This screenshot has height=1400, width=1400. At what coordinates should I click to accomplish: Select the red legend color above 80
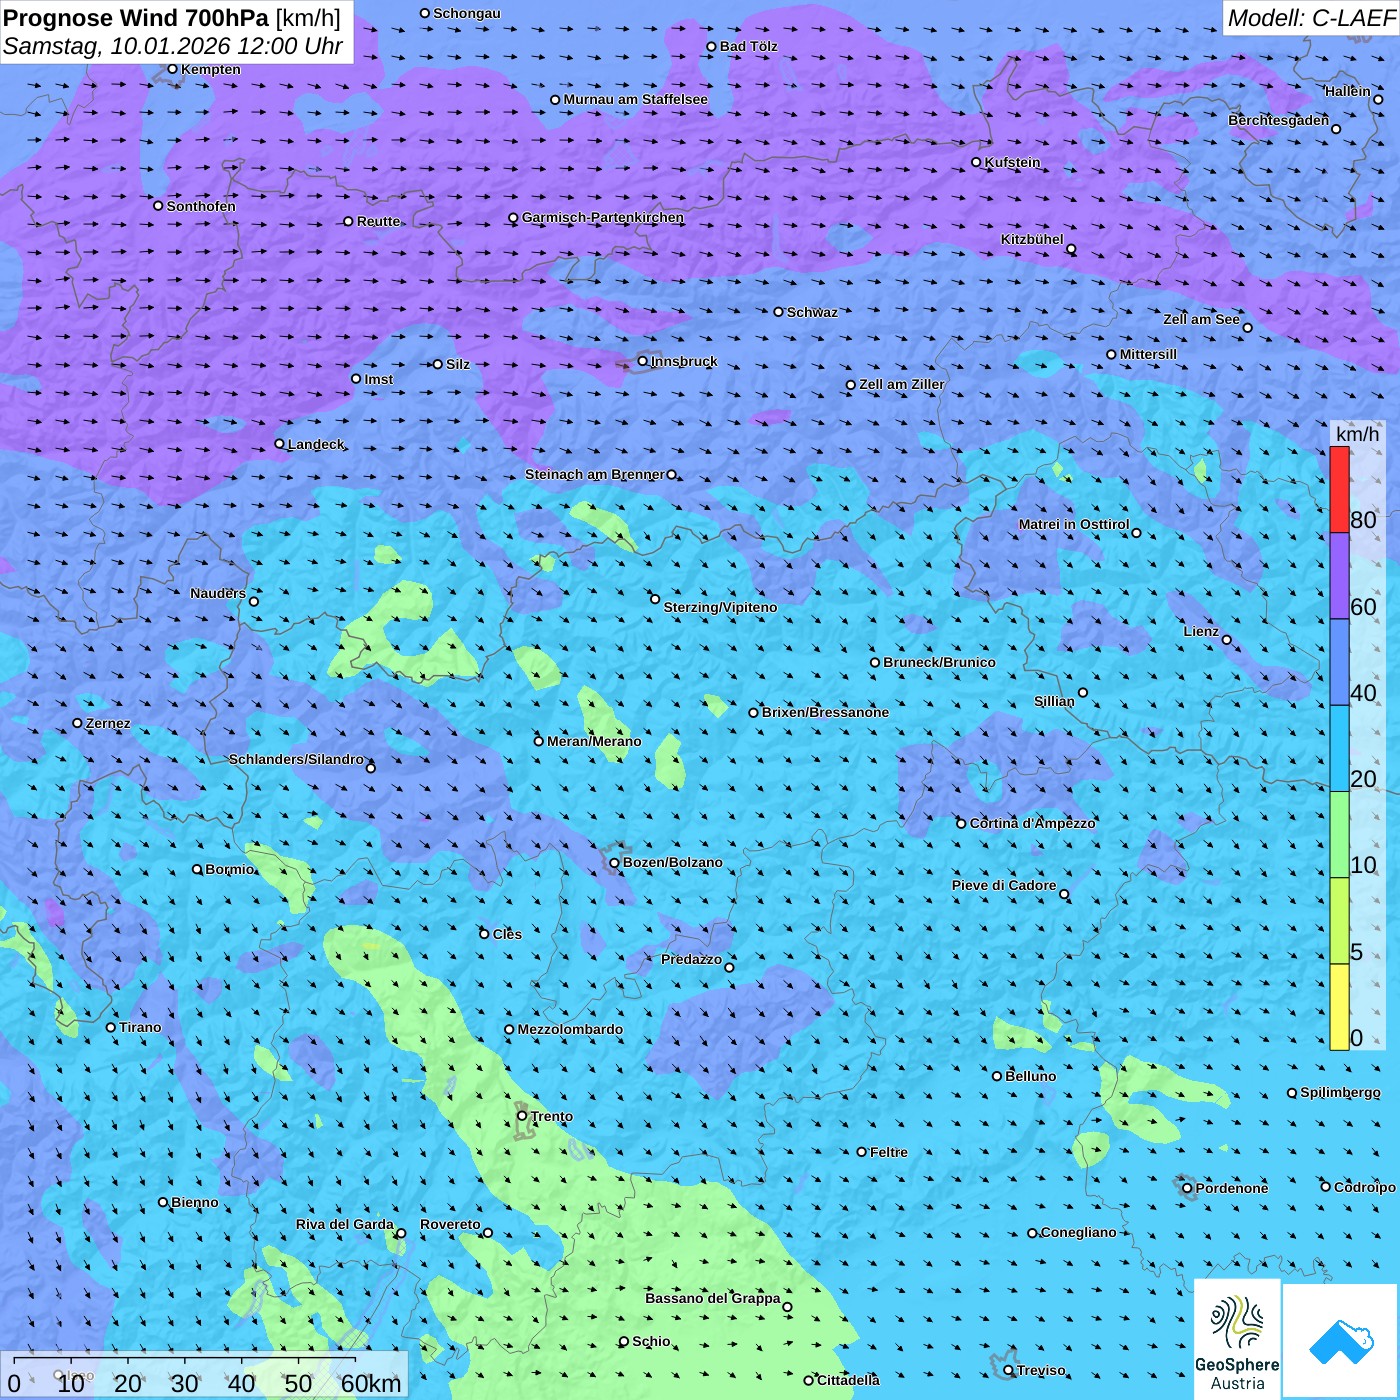[x=1339, y=490]
